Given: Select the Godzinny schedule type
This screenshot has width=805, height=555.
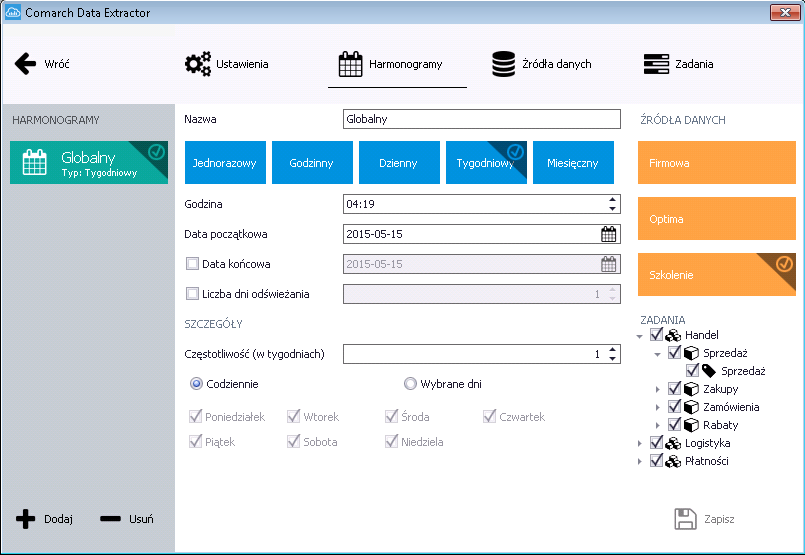Looking at the screenshot, I should click(x=312, y=163).
